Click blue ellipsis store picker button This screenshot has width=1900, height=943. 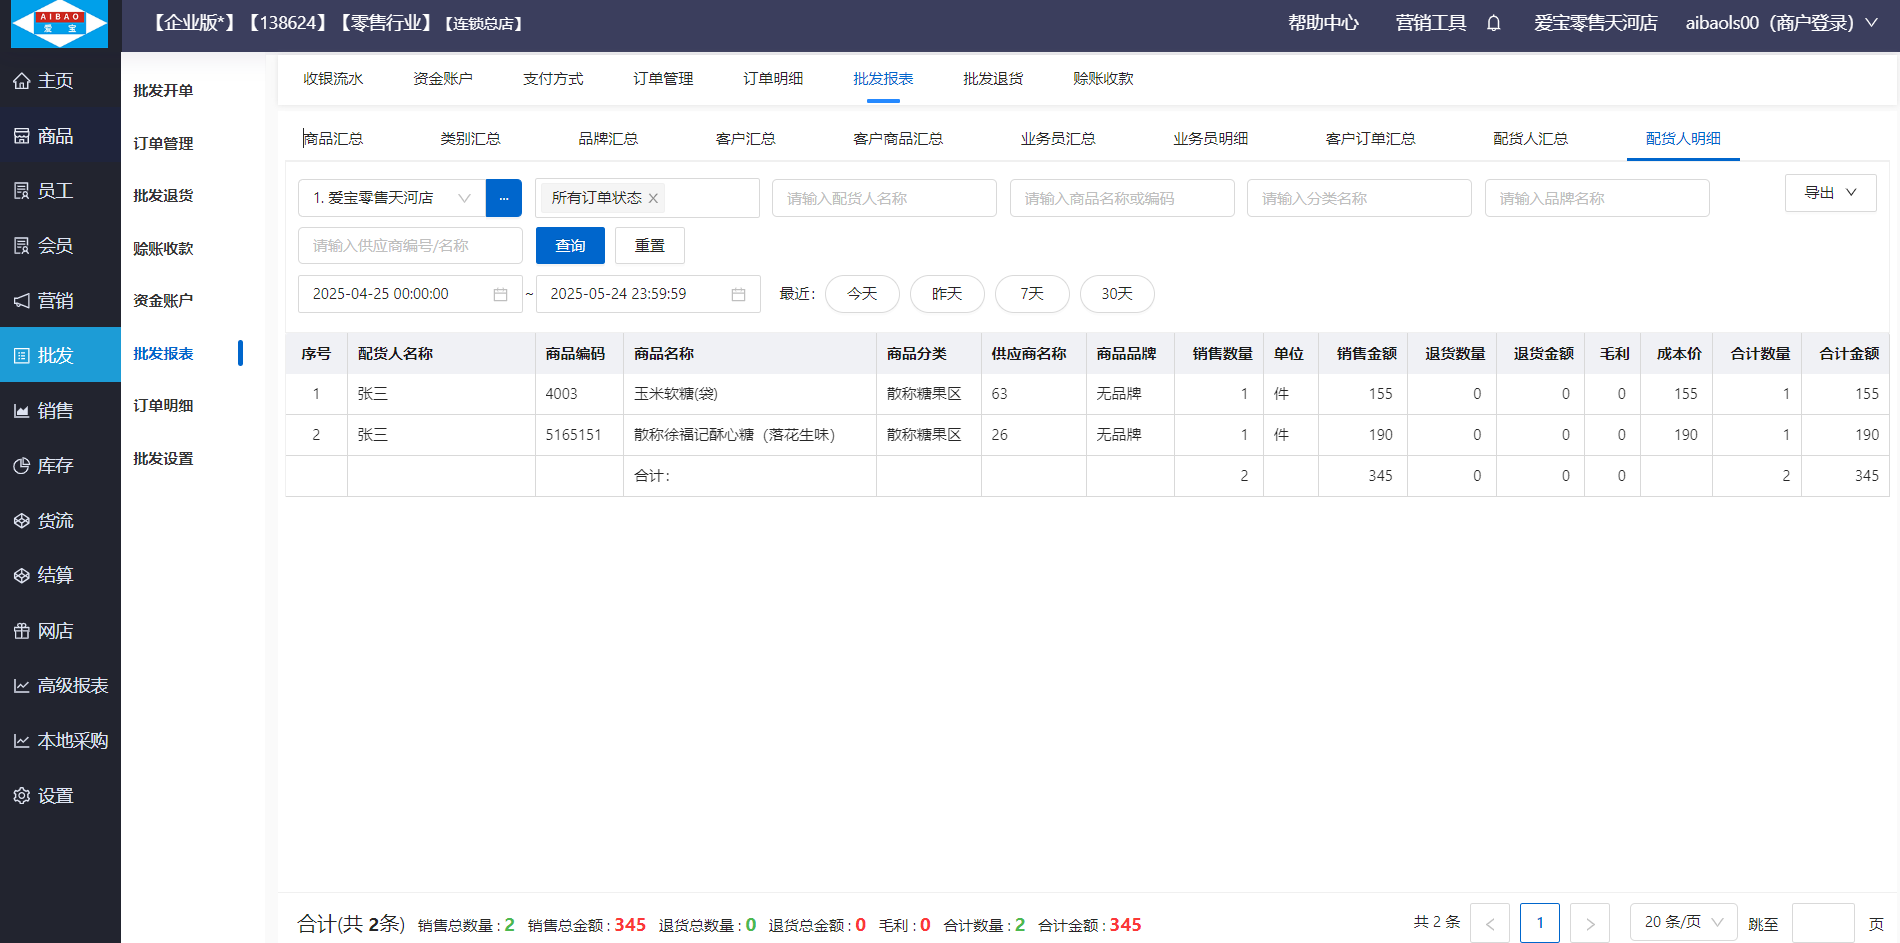pos(504,198)
